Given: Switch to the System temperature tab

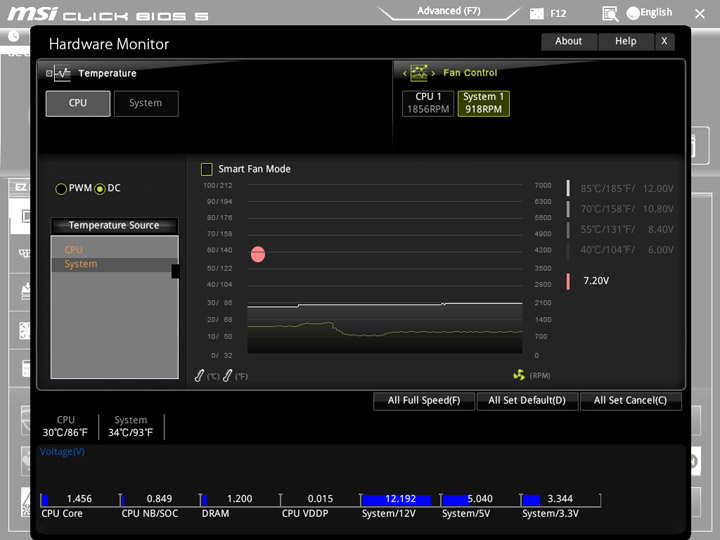Looking at the screenshot, I should (146, 103).
